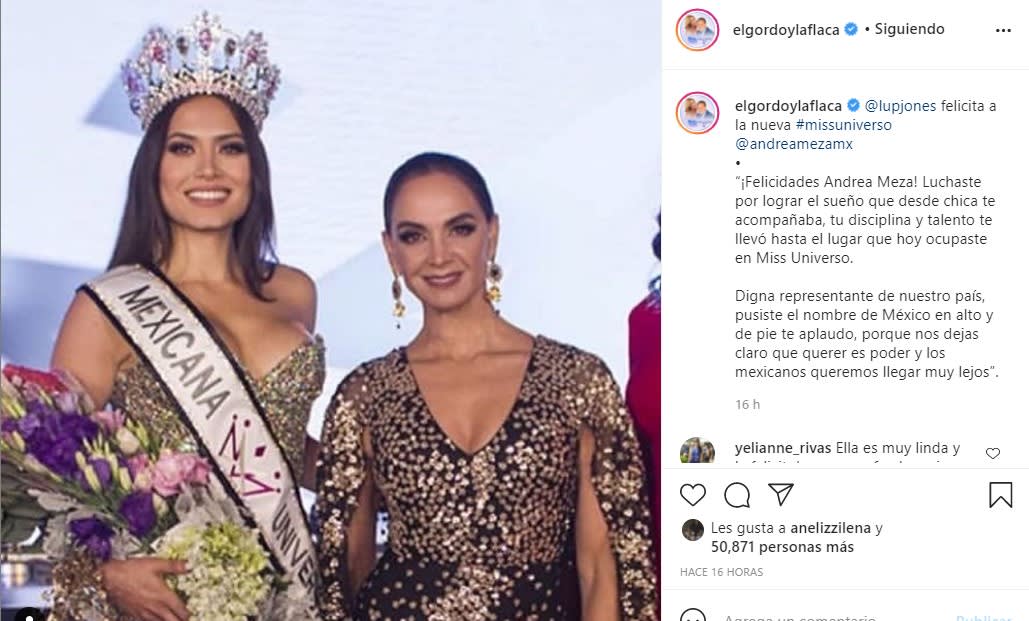Like yelianne_rivas comment with small heart
1029x621 pixels.
tap(993, 453)
